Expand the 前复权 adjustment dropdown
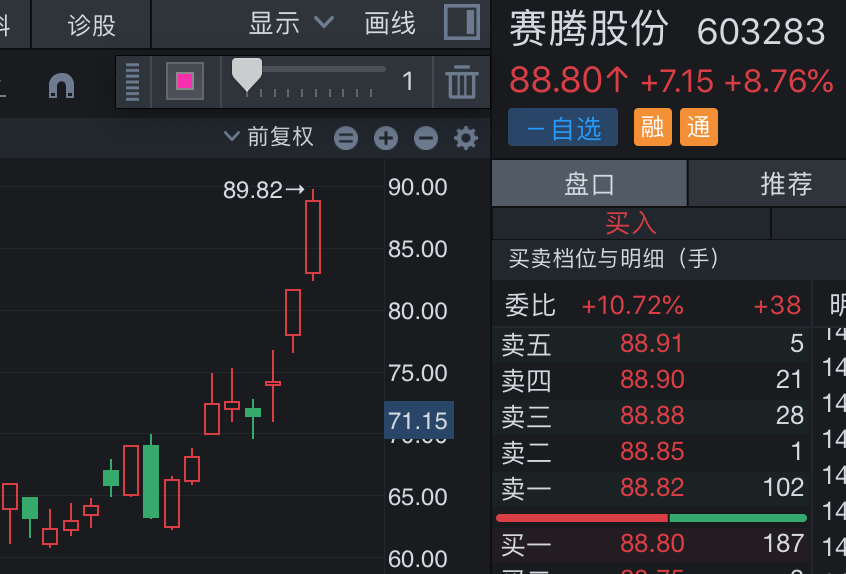846x574 pixels. click(x=269, y=137)
